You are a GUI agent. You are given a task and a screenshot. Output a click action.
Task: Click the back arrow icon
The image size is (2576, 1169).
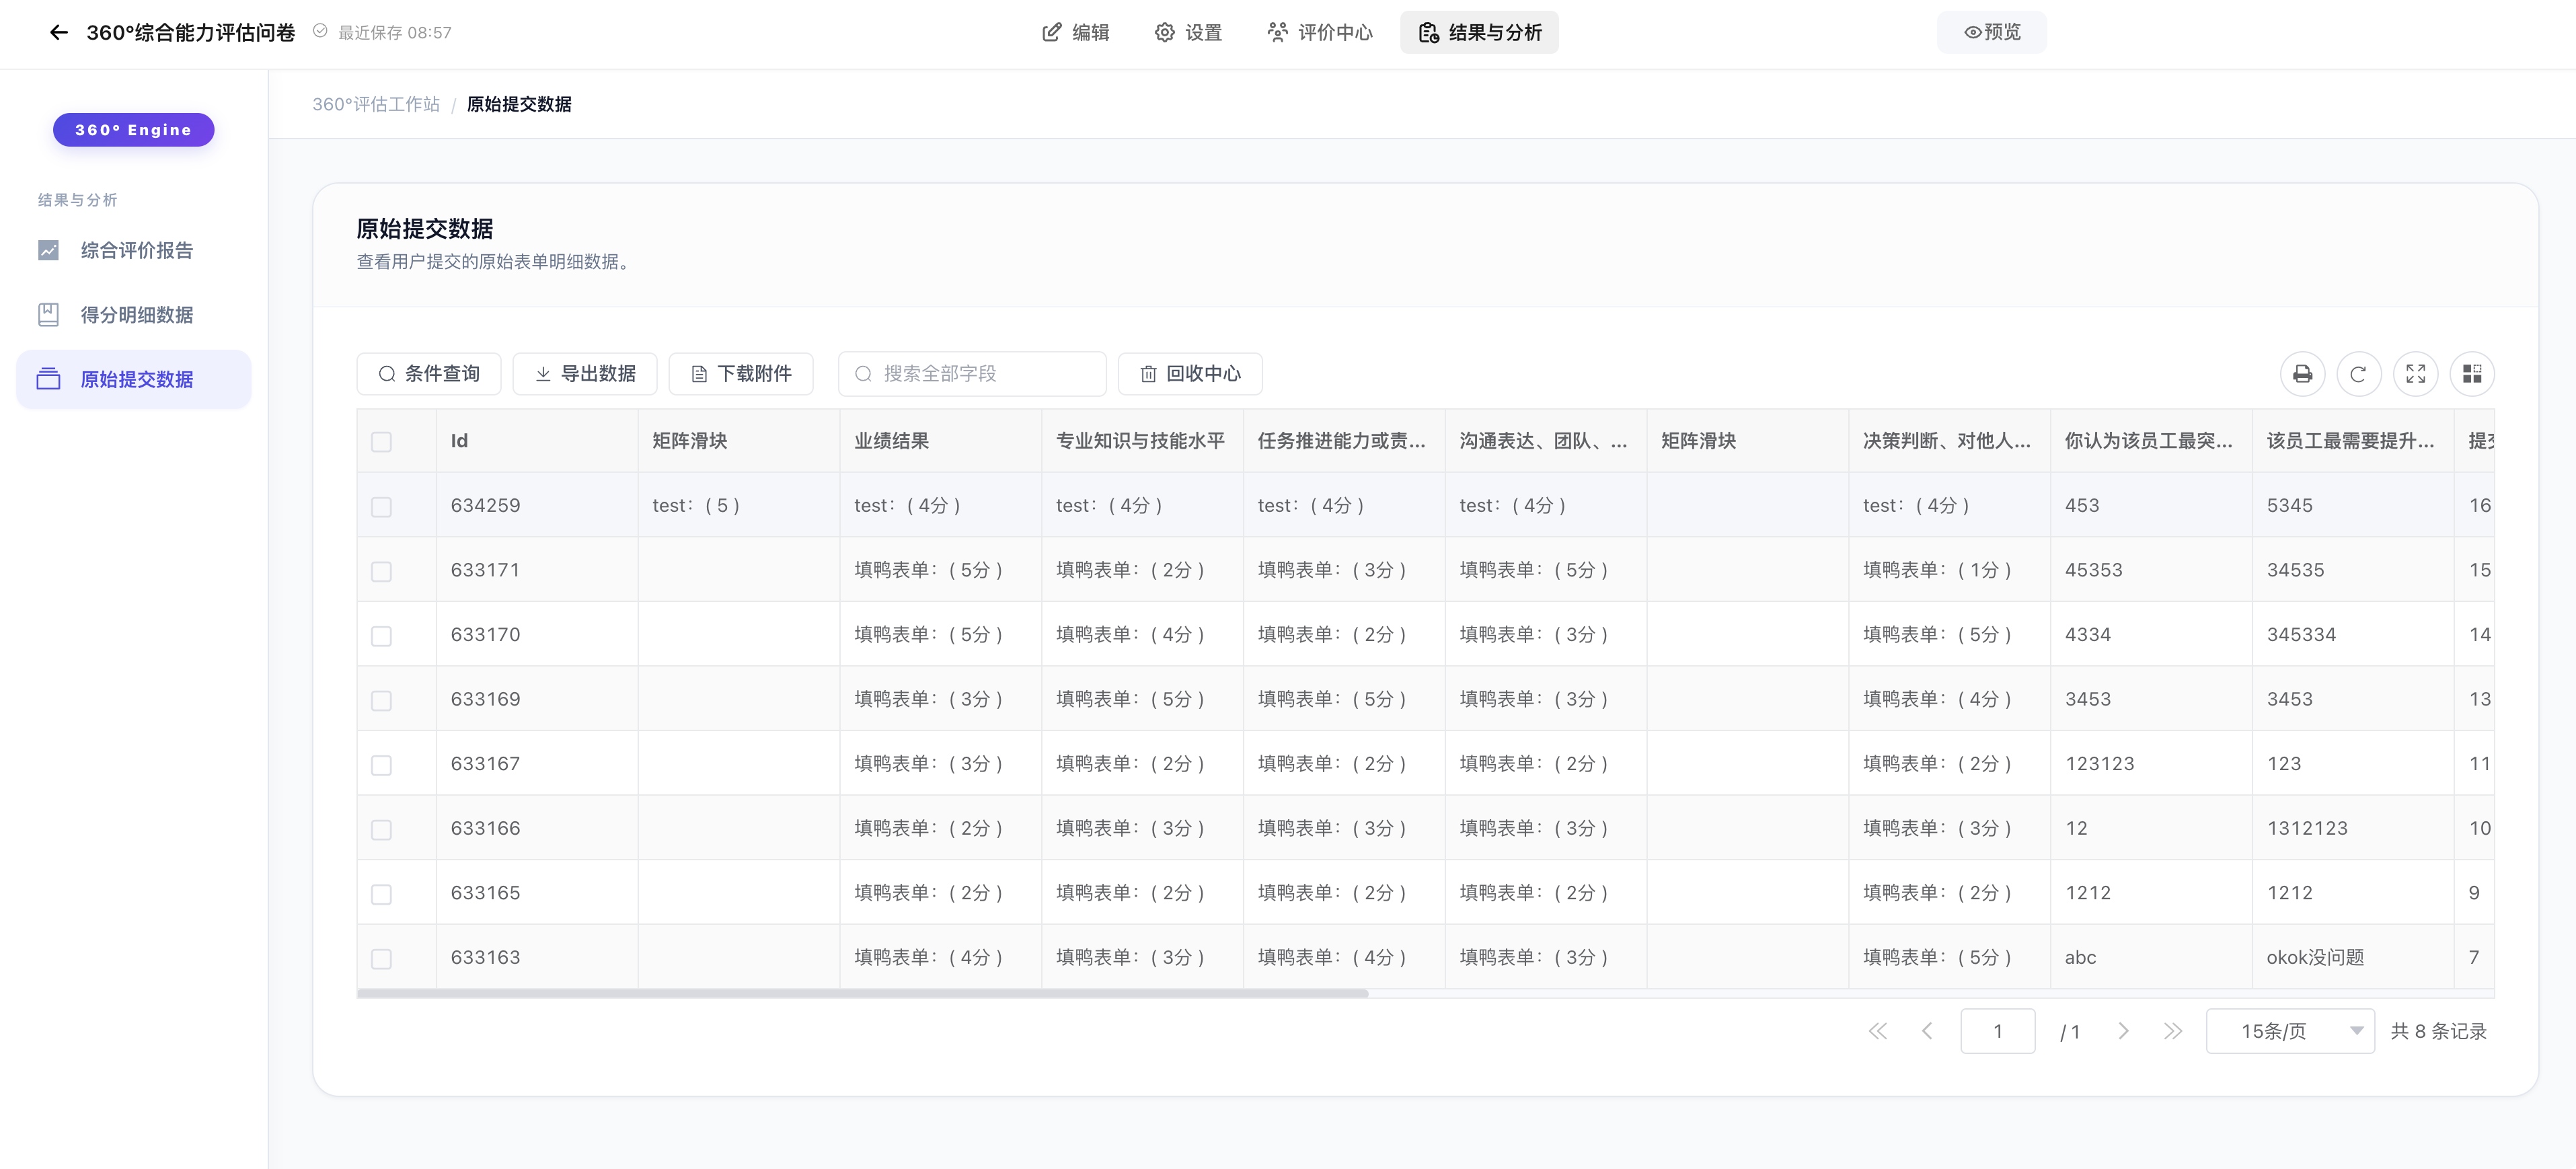[58, 32]
